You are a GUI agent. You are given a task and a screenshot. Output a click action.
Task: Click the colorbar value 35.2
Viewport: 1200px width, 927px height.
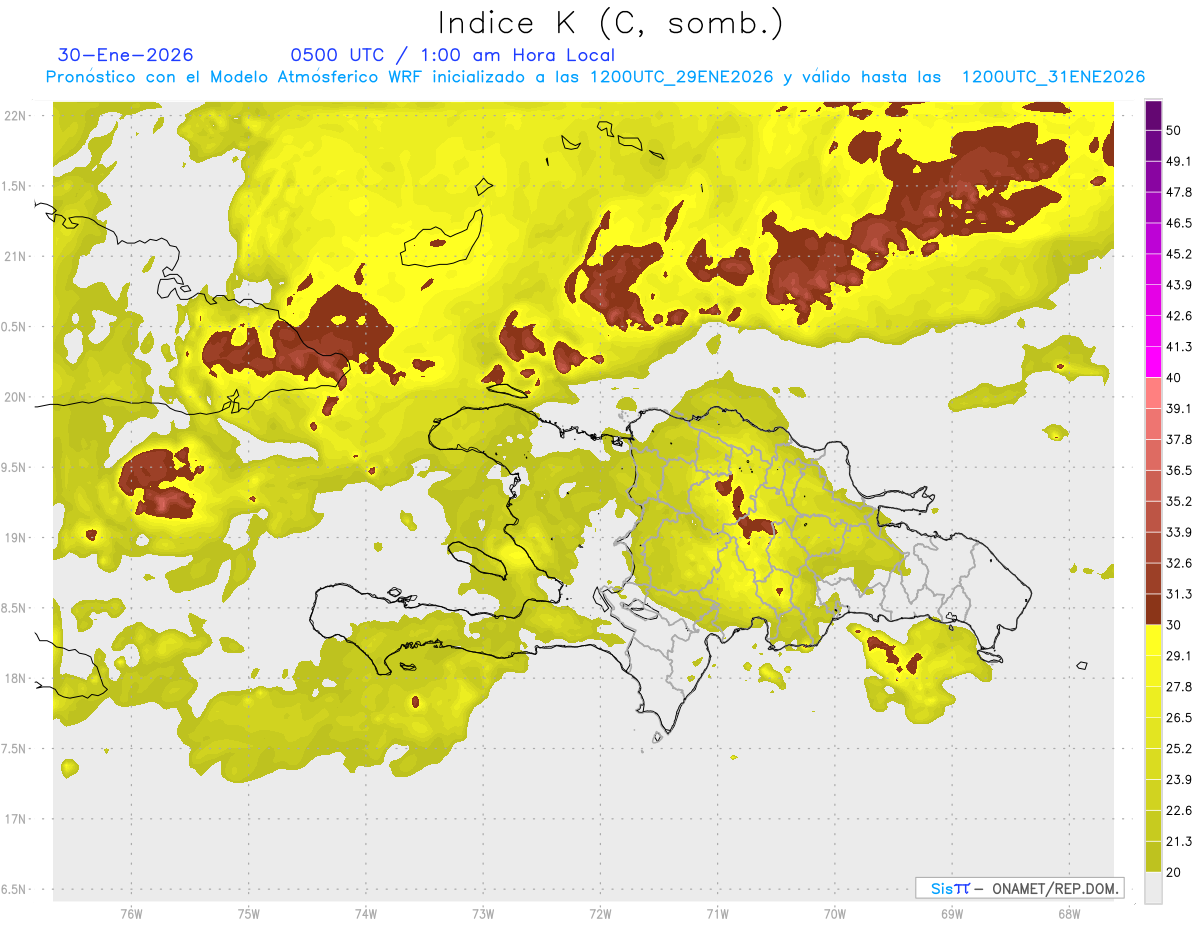tap(1179, 501)
